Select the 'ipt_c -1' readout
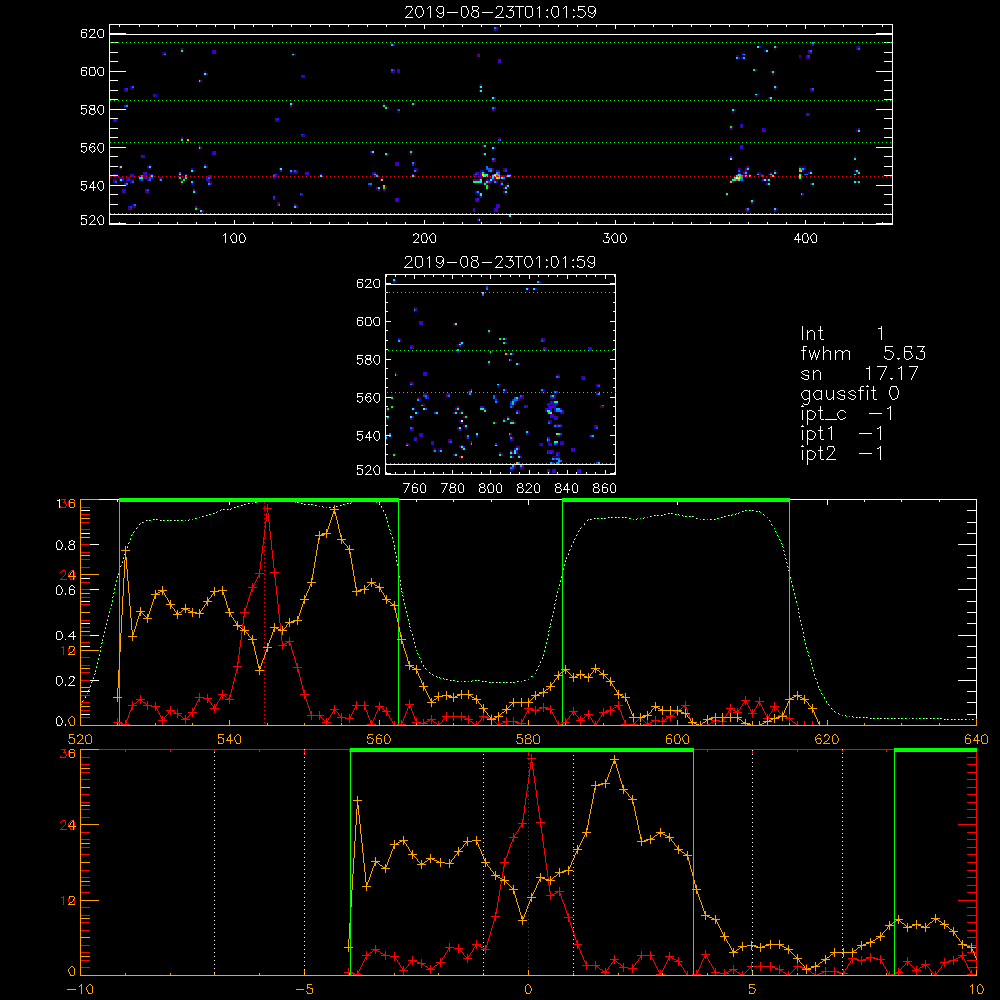This screenshot has height=1000, width=1000. click(847, 414)
